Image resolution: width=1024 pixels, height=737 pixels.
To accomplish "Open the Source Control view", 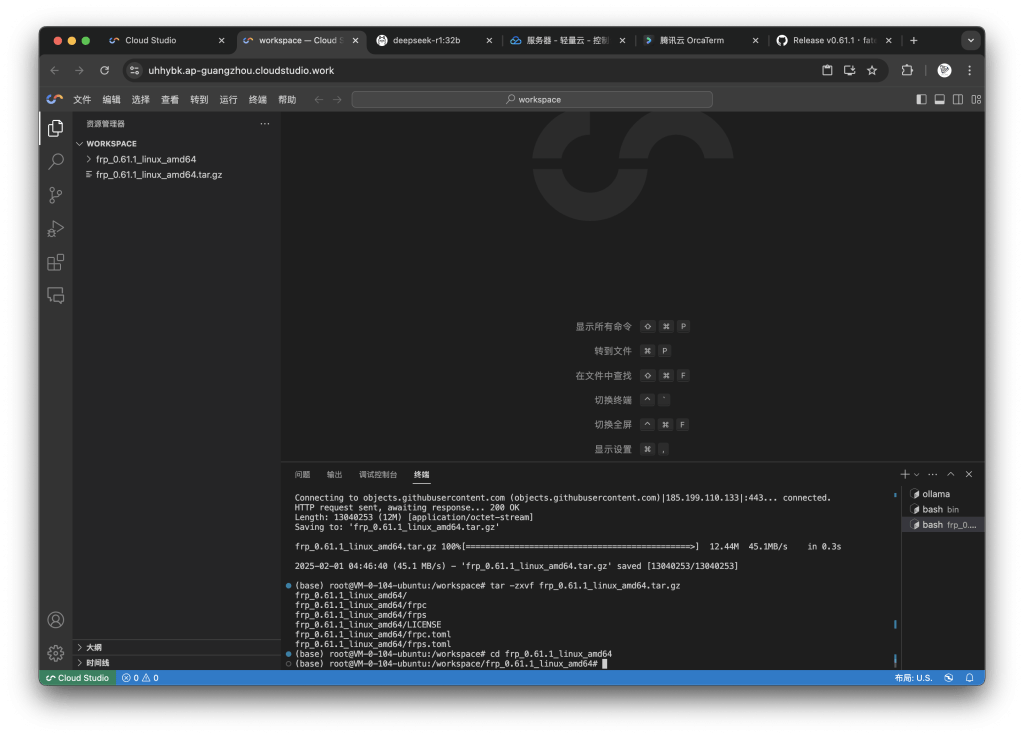I will point(56,195).
